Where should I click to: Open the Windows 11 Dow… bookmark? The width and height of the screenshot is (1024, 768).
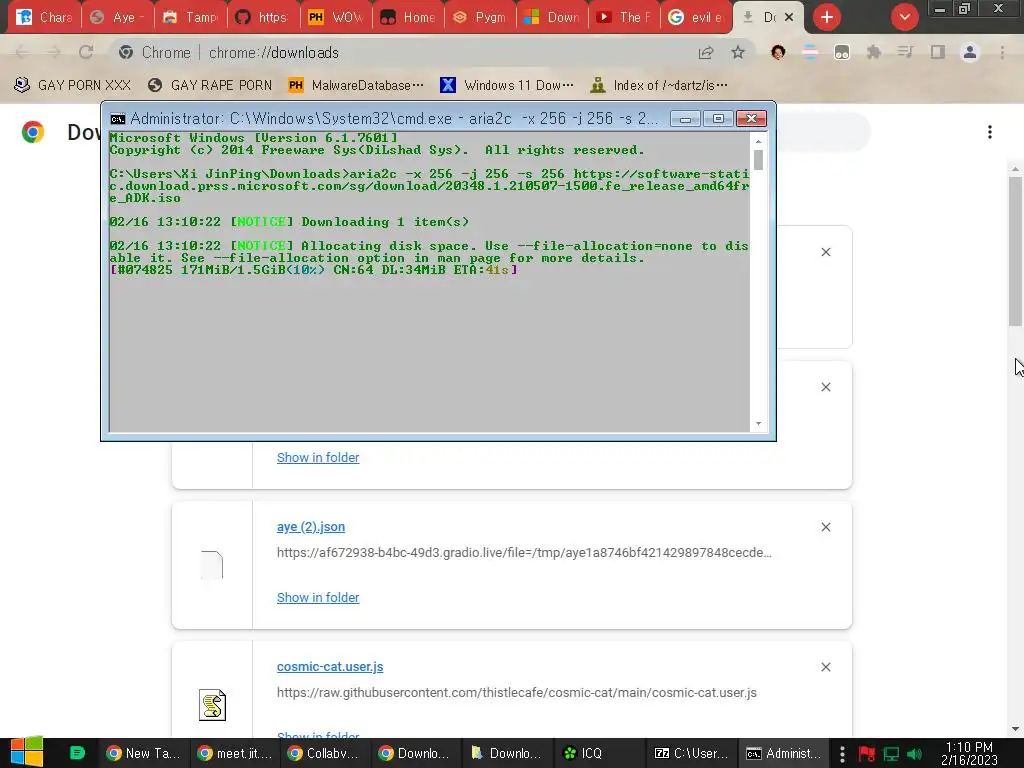click(x=507, y=85)
